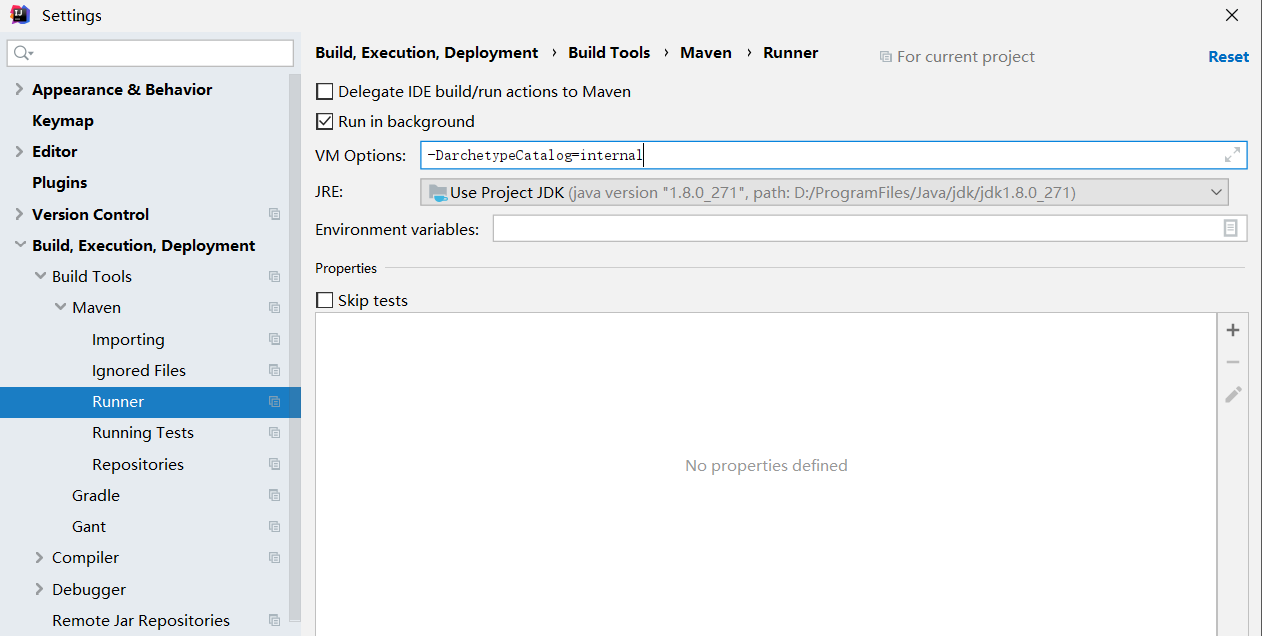Click the Environment variables field

tap(870, 229)
